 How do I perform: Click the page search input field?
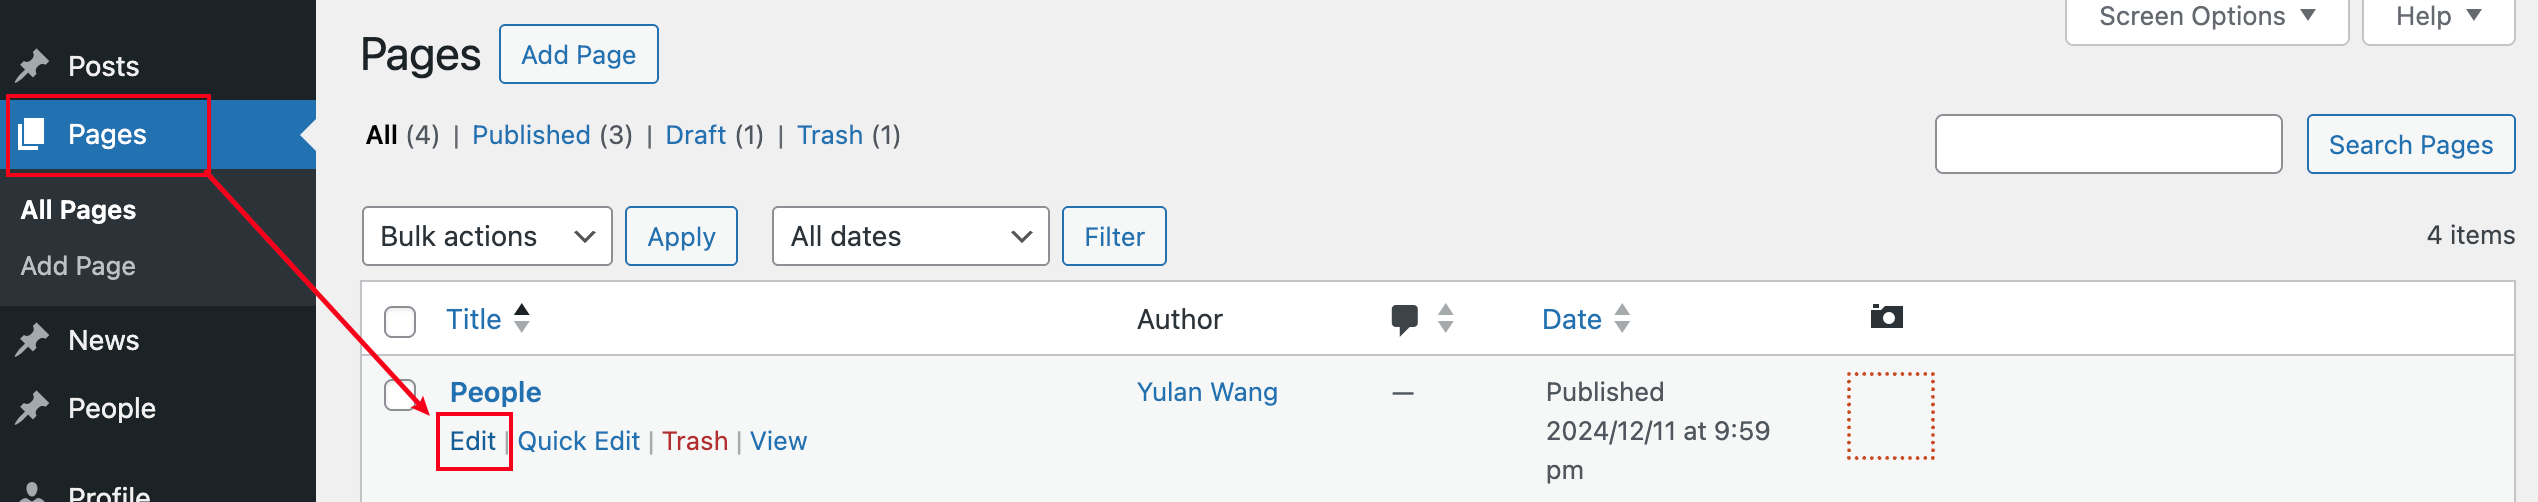2108,145
